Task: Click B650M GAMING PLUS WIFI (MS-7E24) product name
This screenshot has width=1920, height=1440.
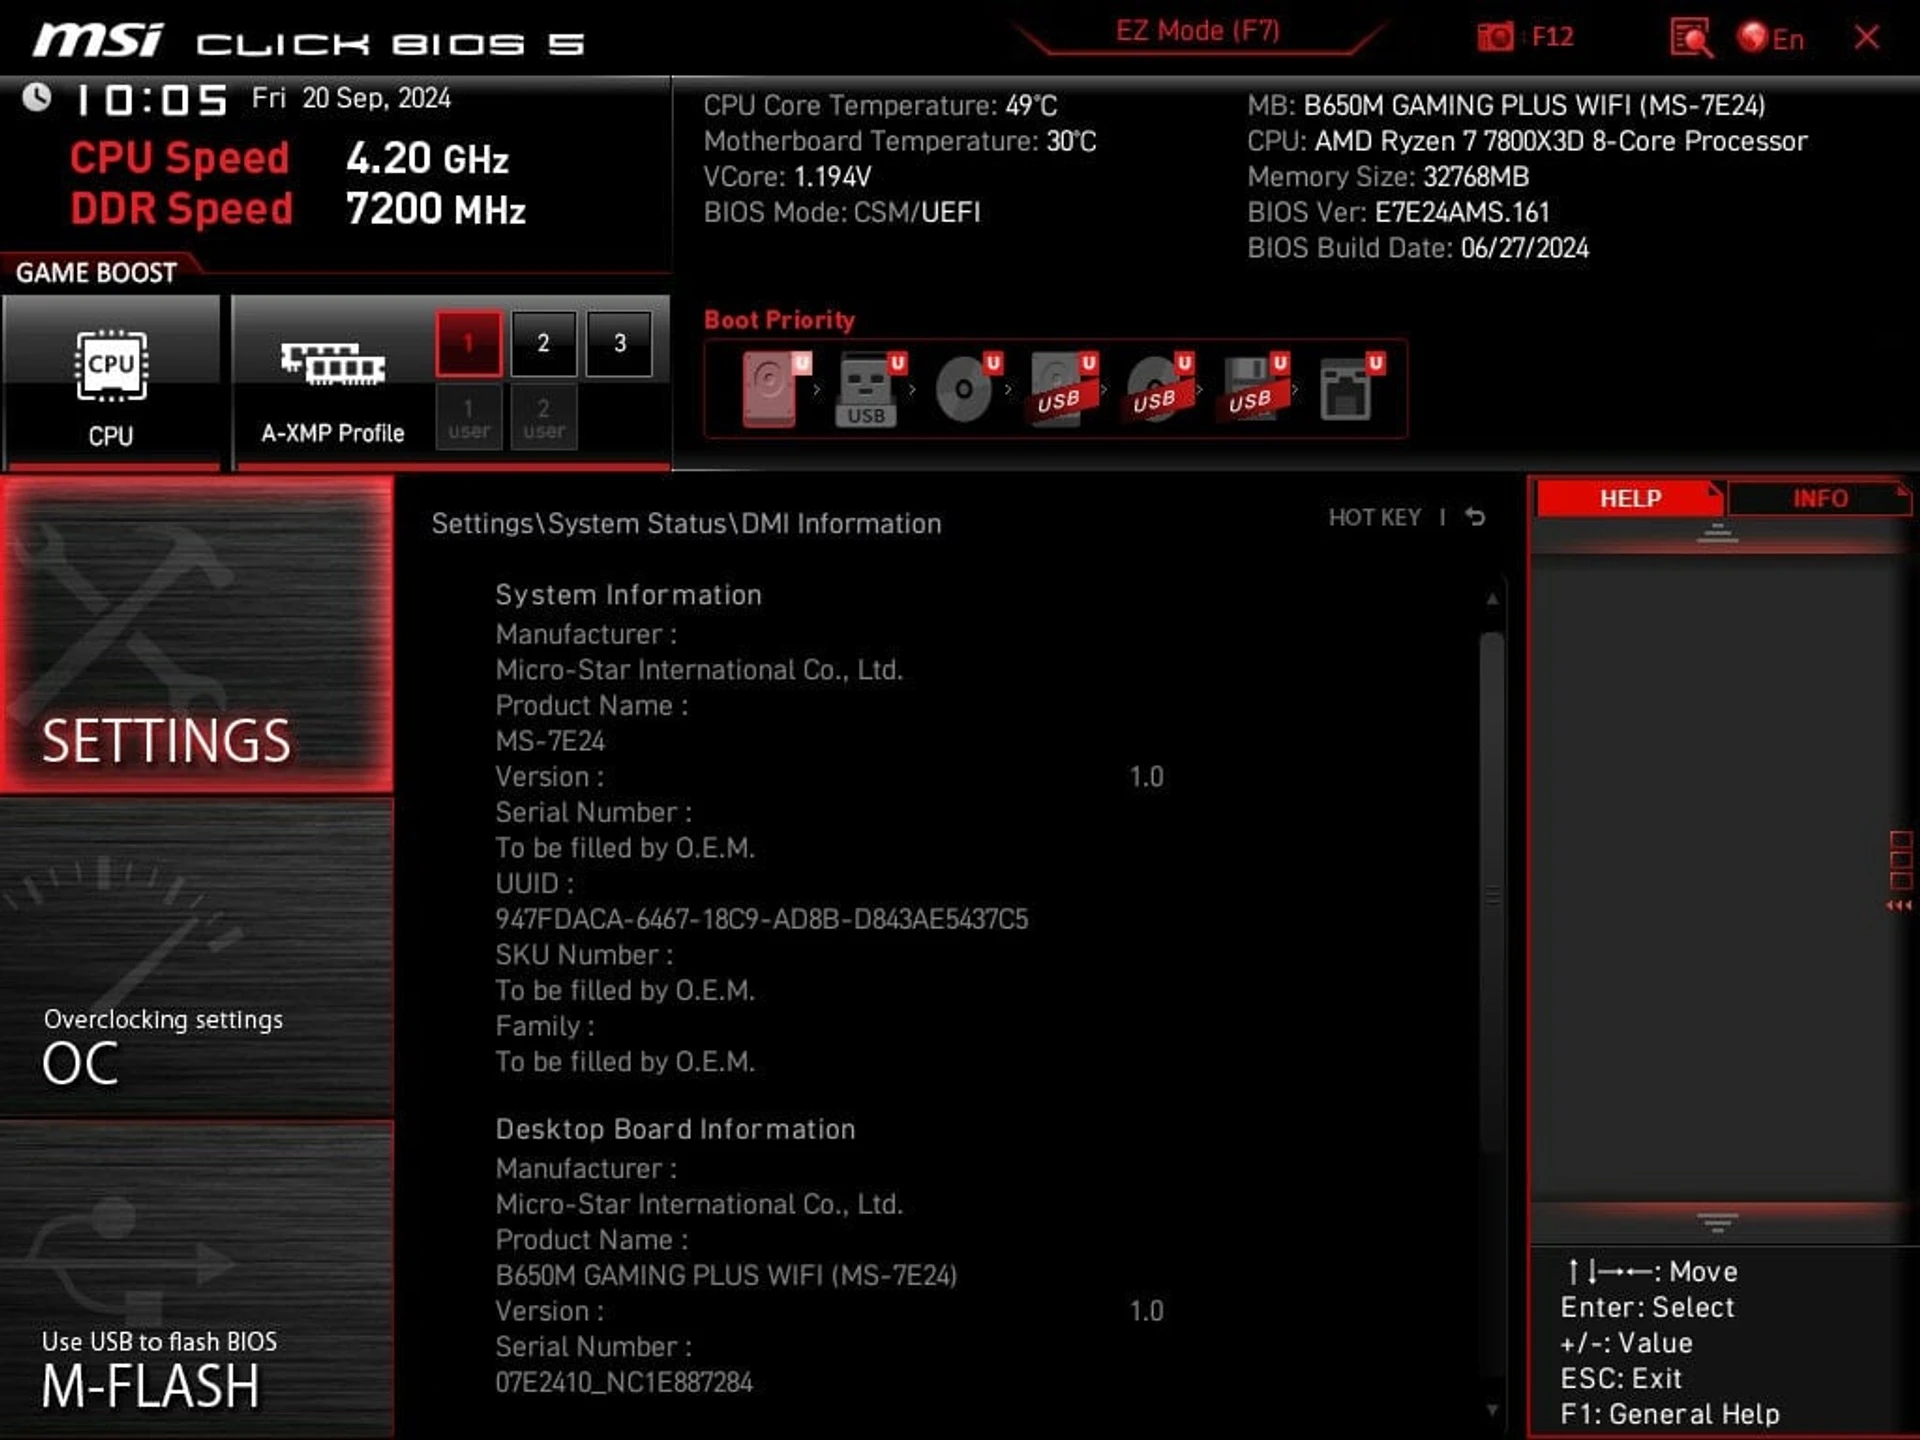Action: coord(726,1276)
